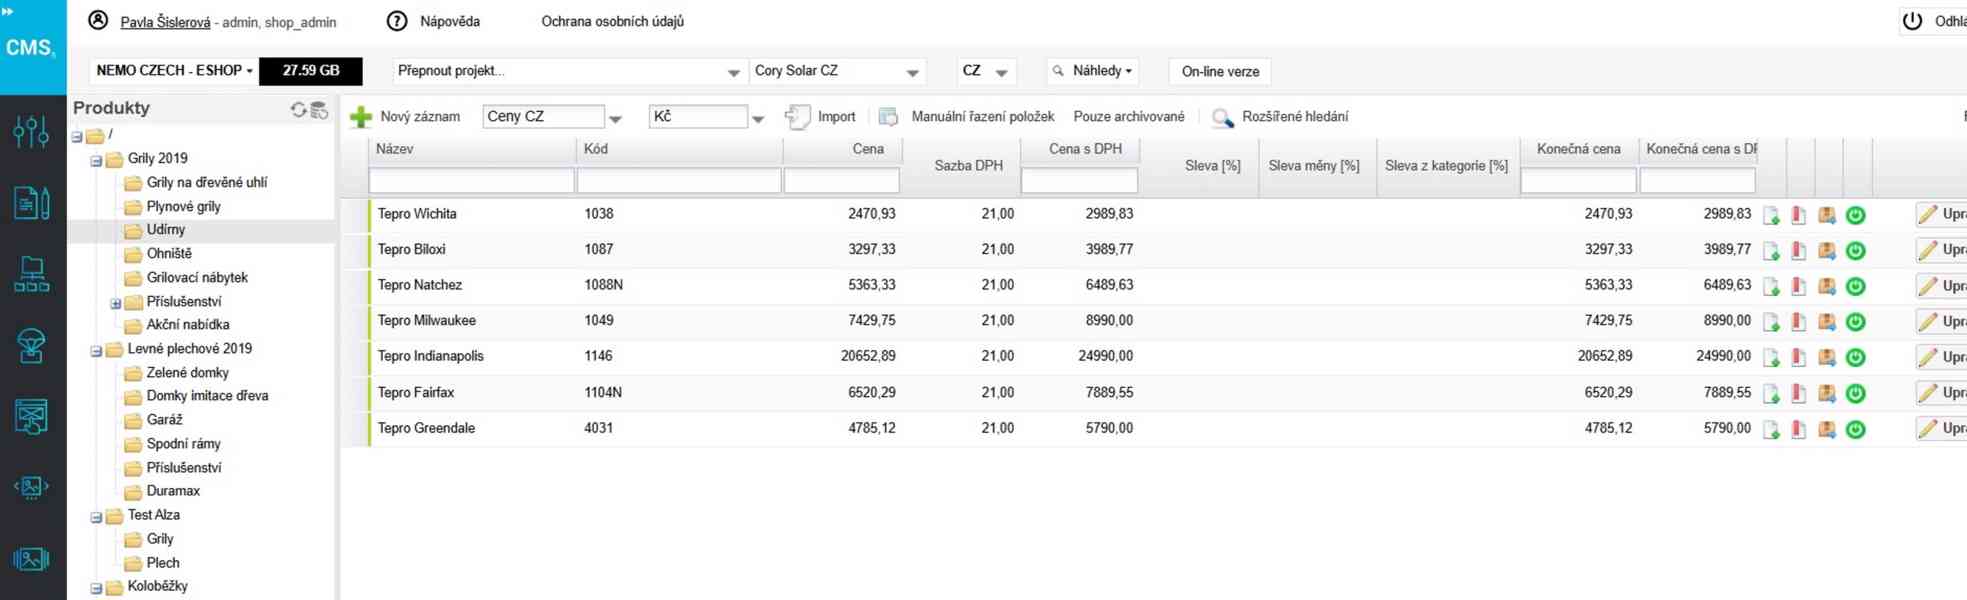Click the package box icon for Tepro Milwaukee

coord(1826,321)
